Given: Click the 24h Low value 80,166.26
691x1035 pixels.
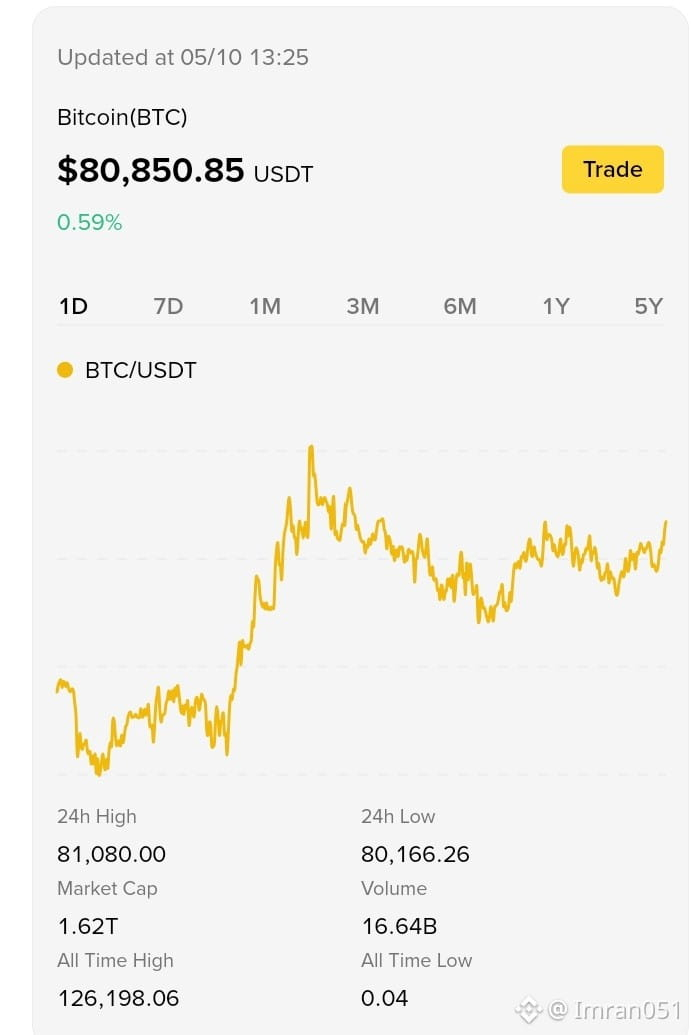Looking at the screenshot, I should tap(415, 854).
